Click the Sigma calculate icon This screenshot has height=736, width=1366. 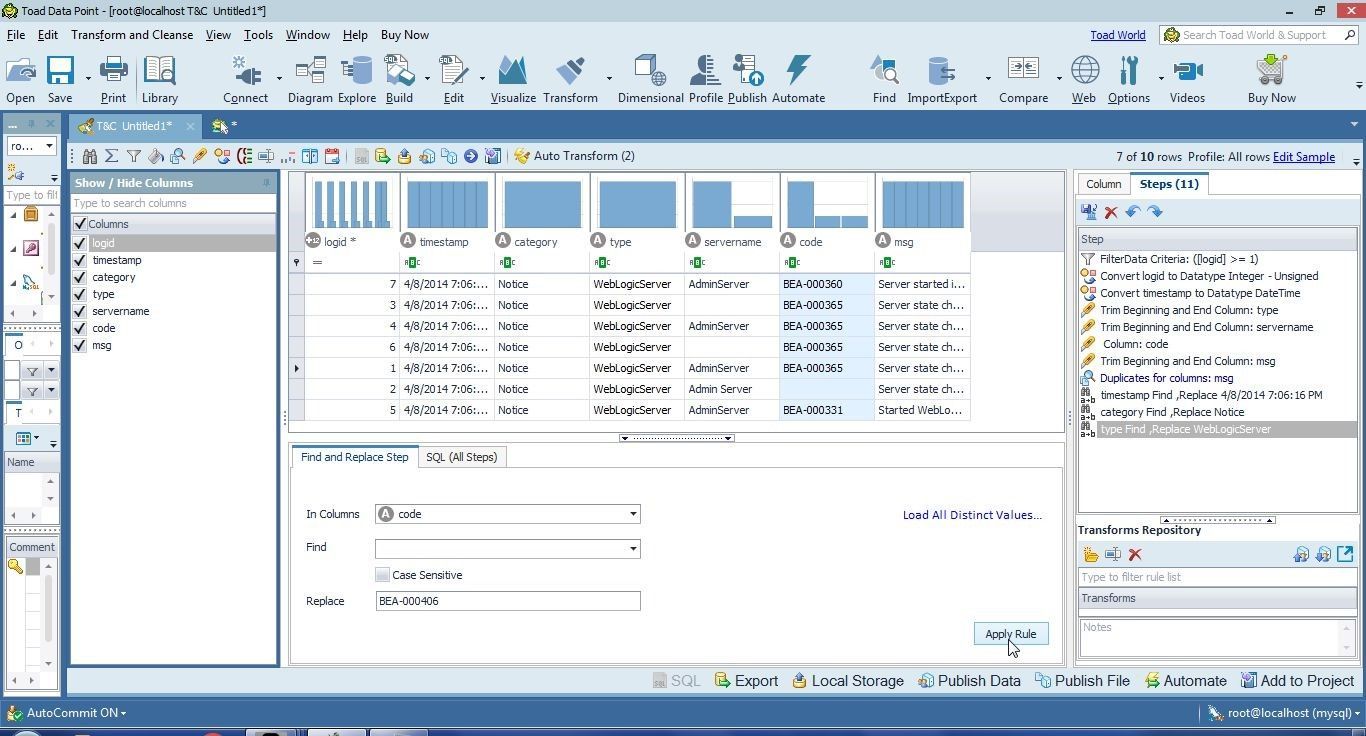(112, 156)
